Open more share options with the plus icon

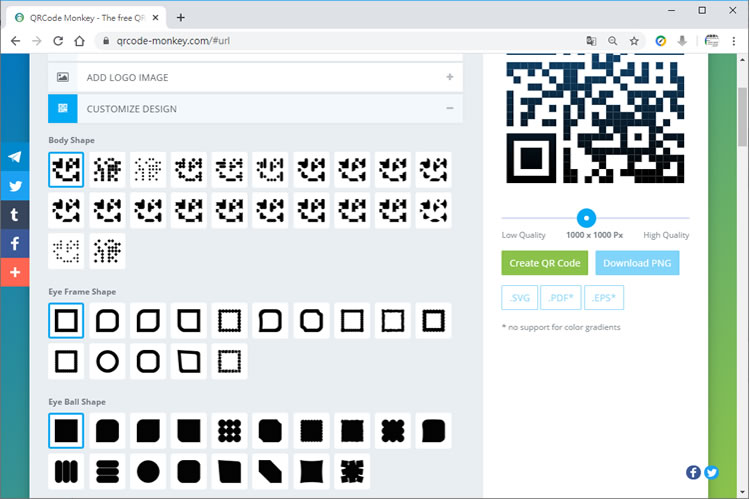(15, 272)
